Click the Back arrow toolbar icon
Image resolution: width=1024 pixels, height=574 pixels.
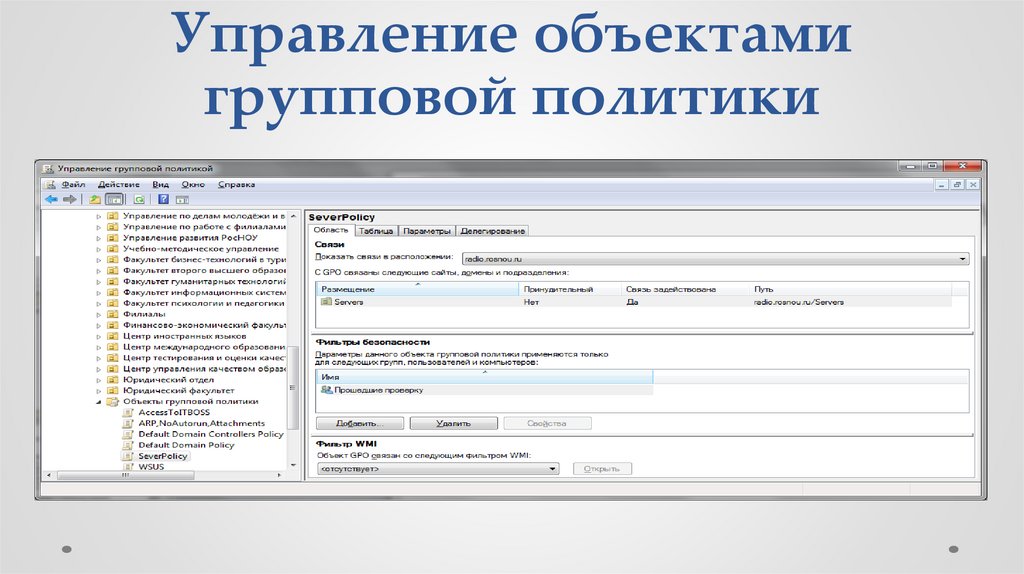tap(51, 199)
